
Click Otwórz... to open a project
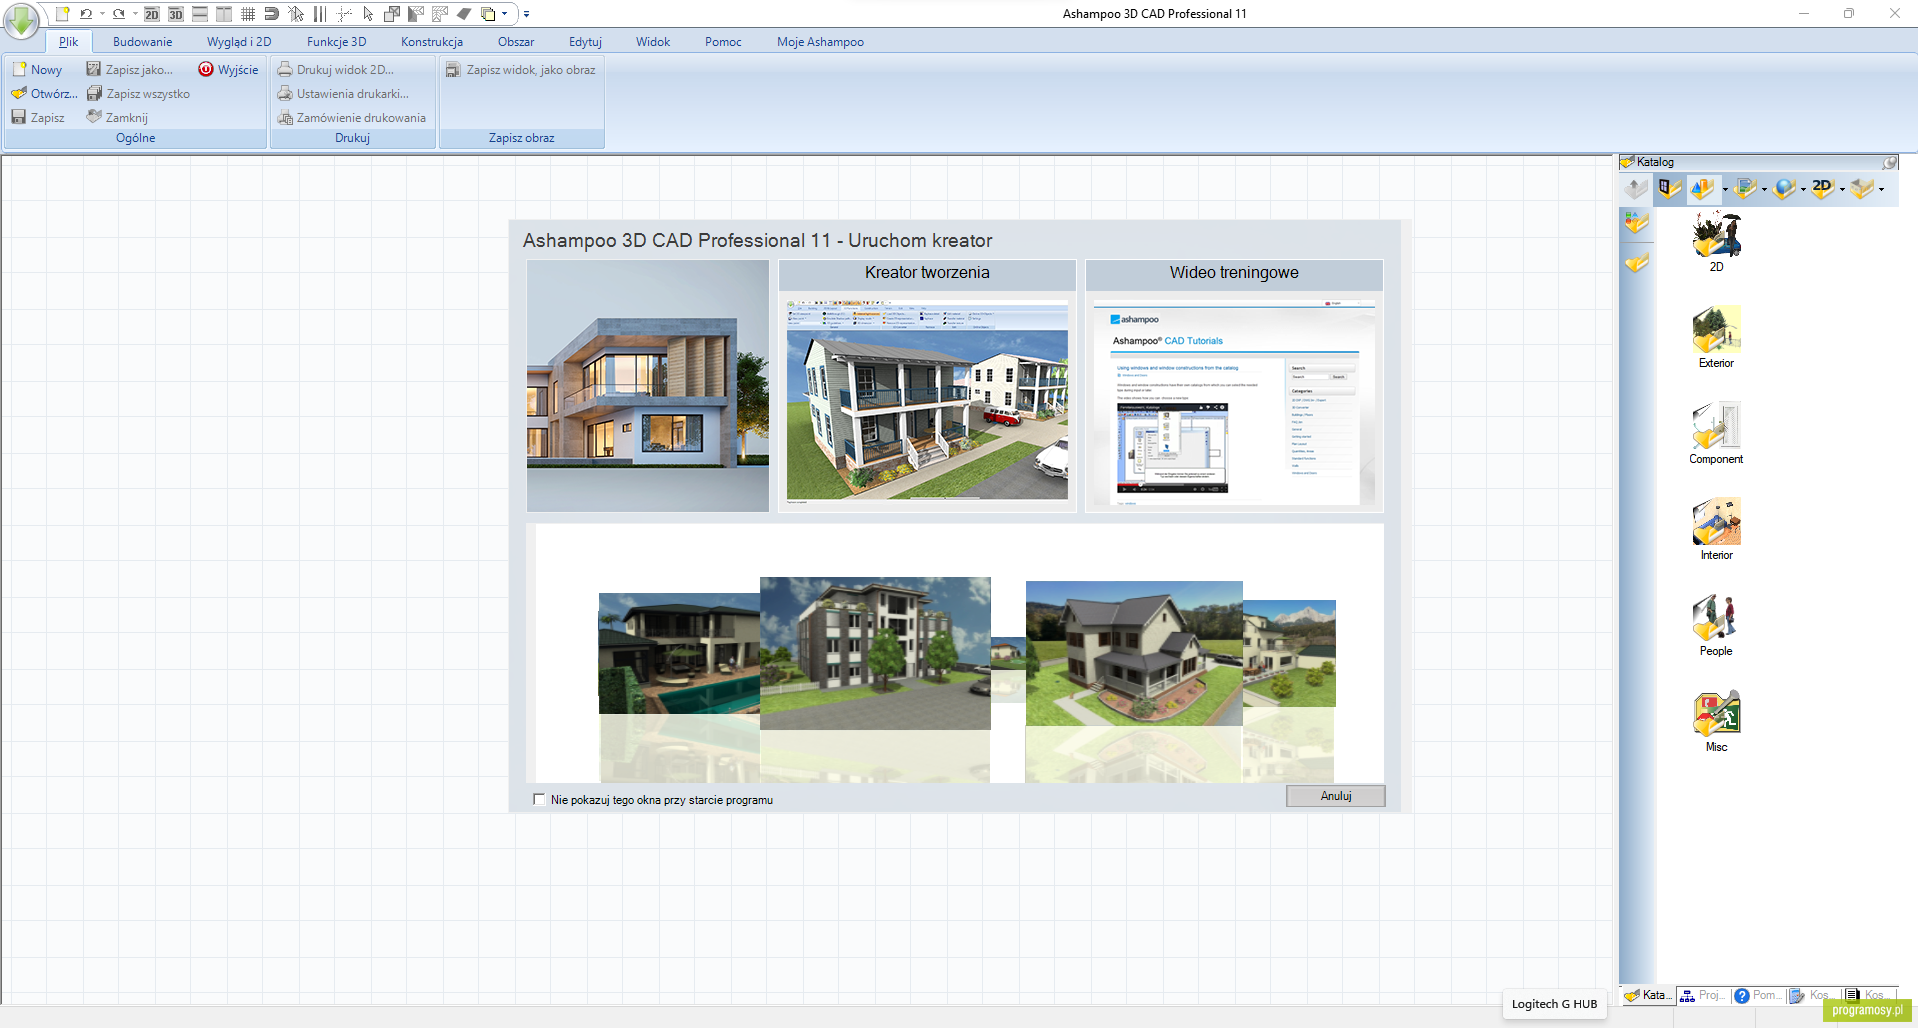tap(44, 94)
